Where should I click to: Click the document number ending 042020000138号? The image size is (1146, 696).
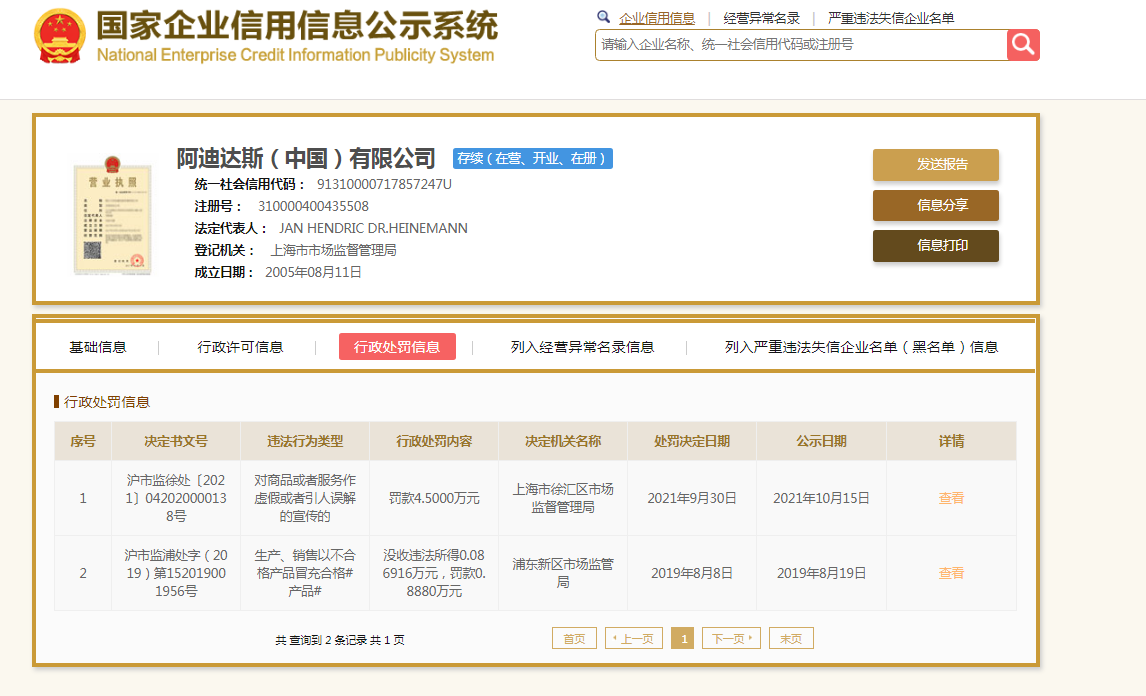(x=176, y=498)
